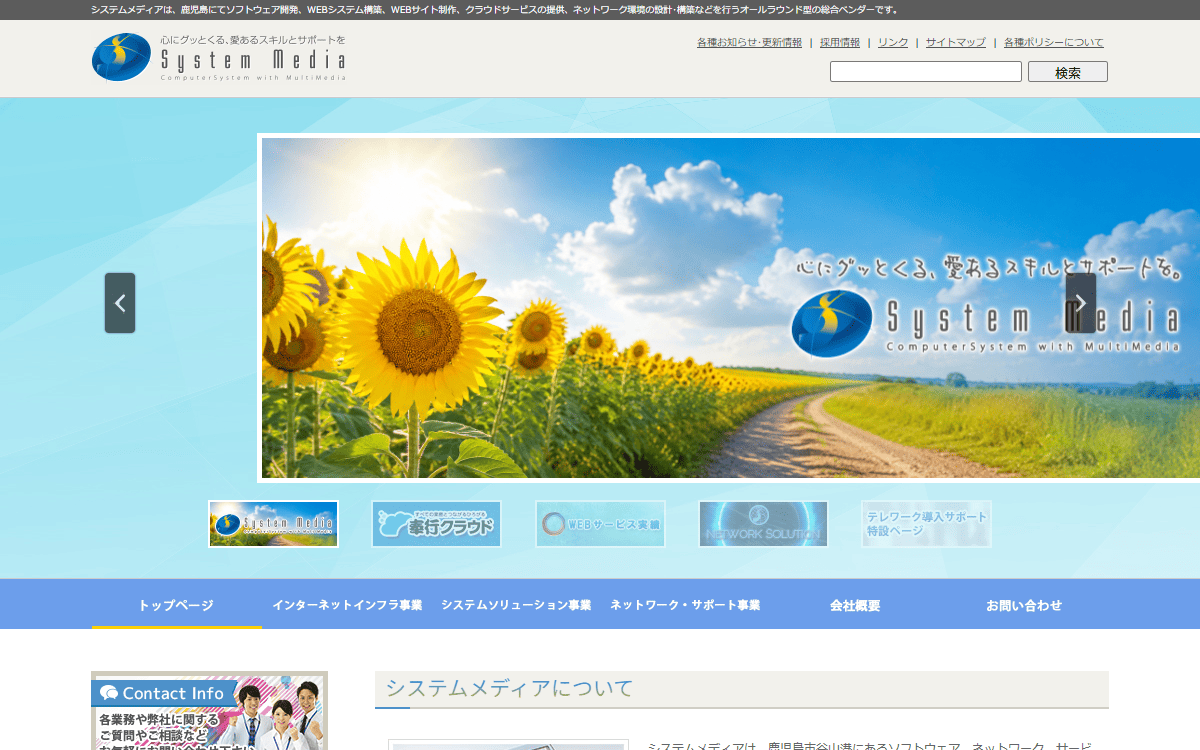The height and width of the screenshot is (750, 1200).
Task: Focus the header search input field
Action: pos(926,72)
